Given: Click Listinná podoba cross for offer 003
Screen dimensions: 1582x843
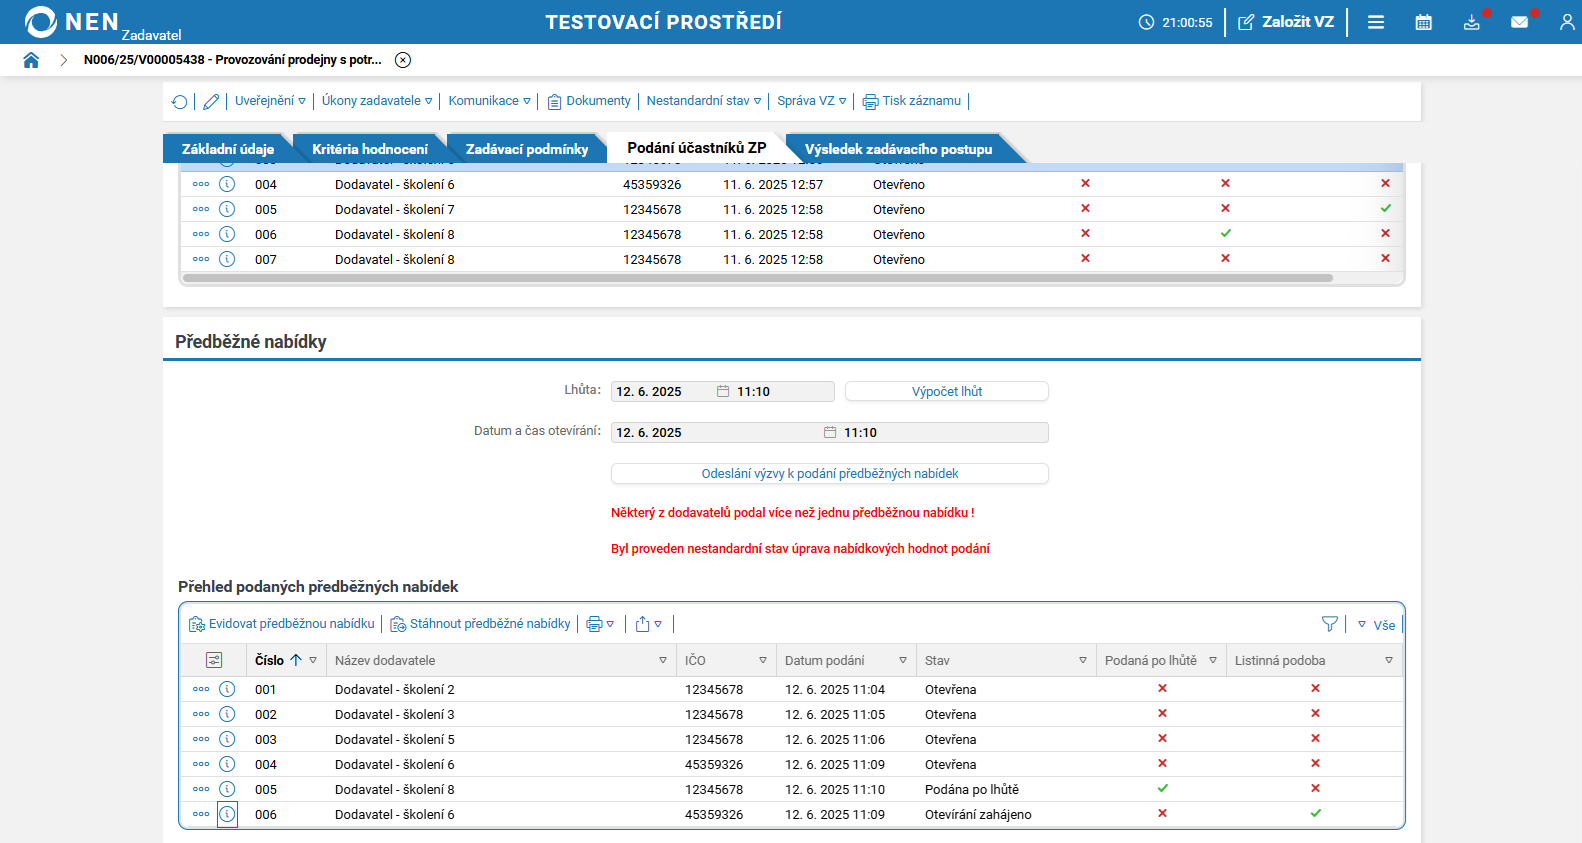Looking at the screenshot, I should 1316,738.
